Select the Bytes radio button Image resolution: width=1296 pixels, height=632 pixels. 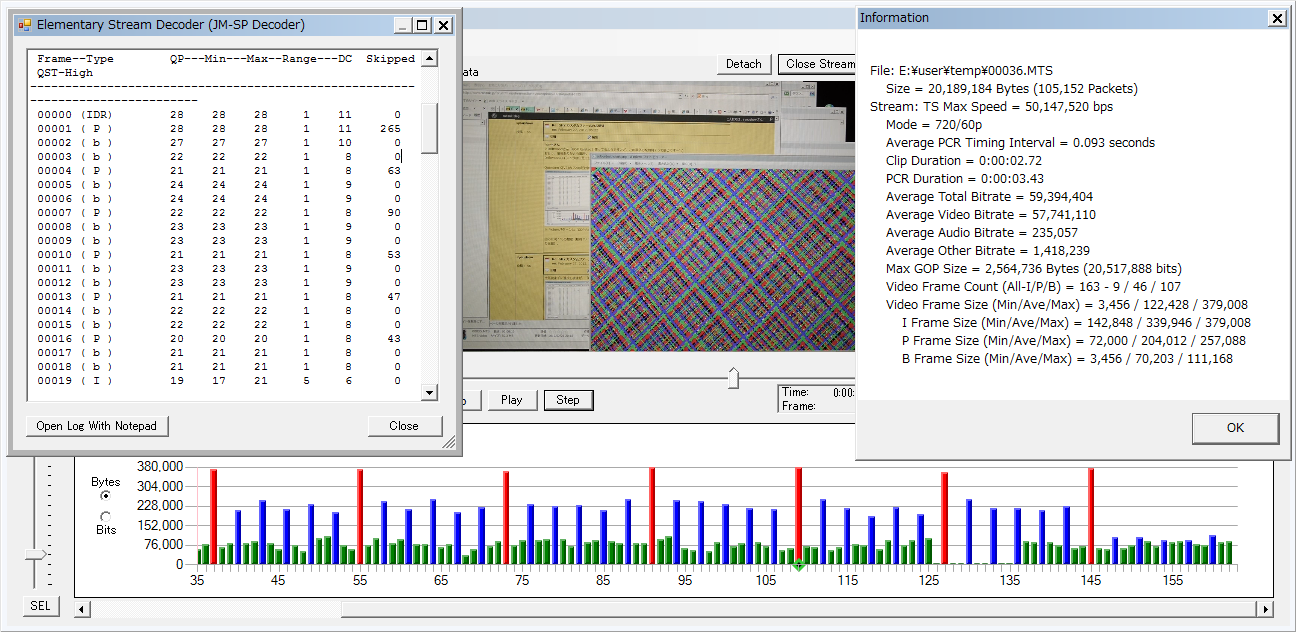click(106, 495)
